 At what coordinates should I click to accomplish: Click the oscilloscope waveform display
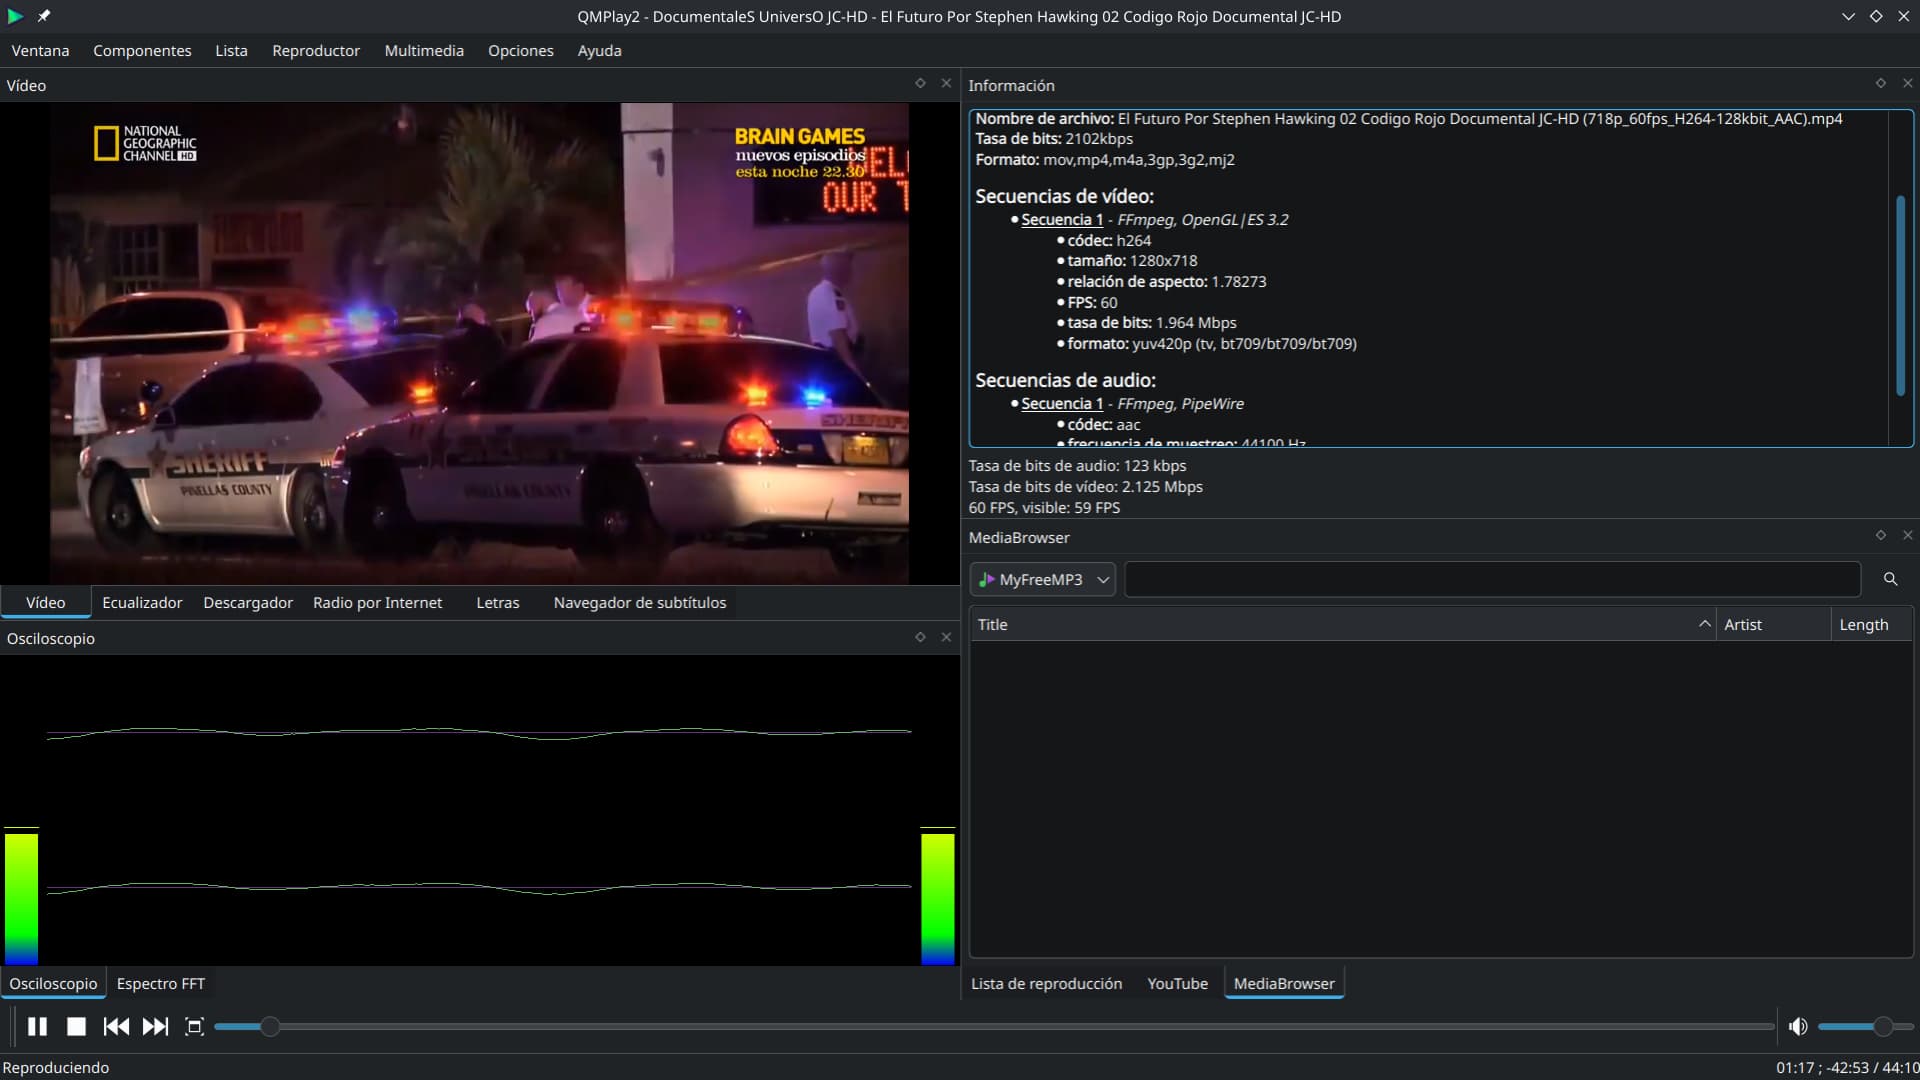pos(479,810)
